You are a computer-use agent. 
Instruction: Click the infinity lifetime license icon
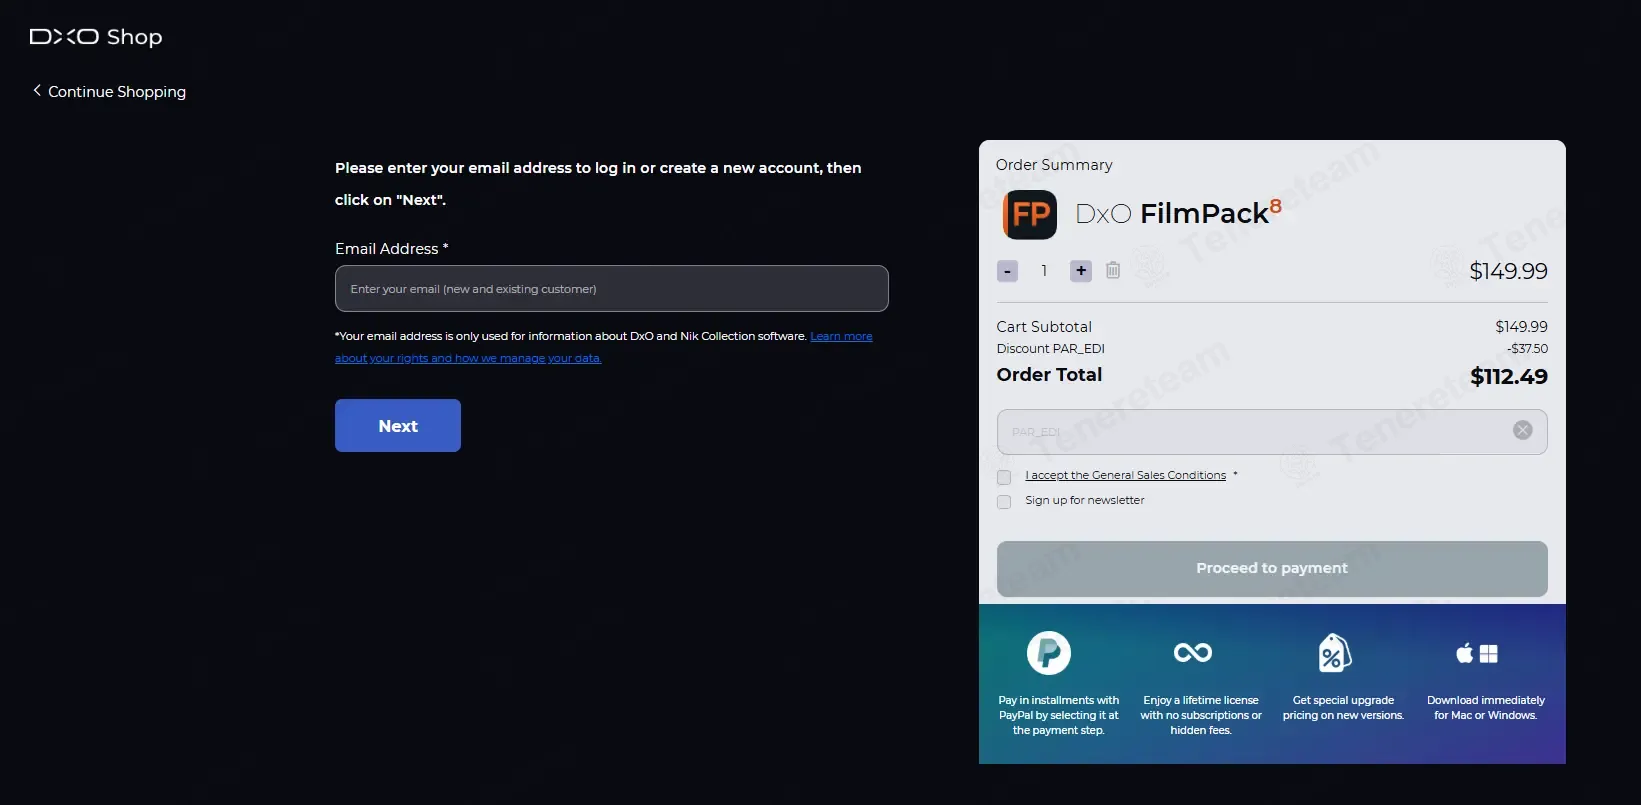point(1193,653)
